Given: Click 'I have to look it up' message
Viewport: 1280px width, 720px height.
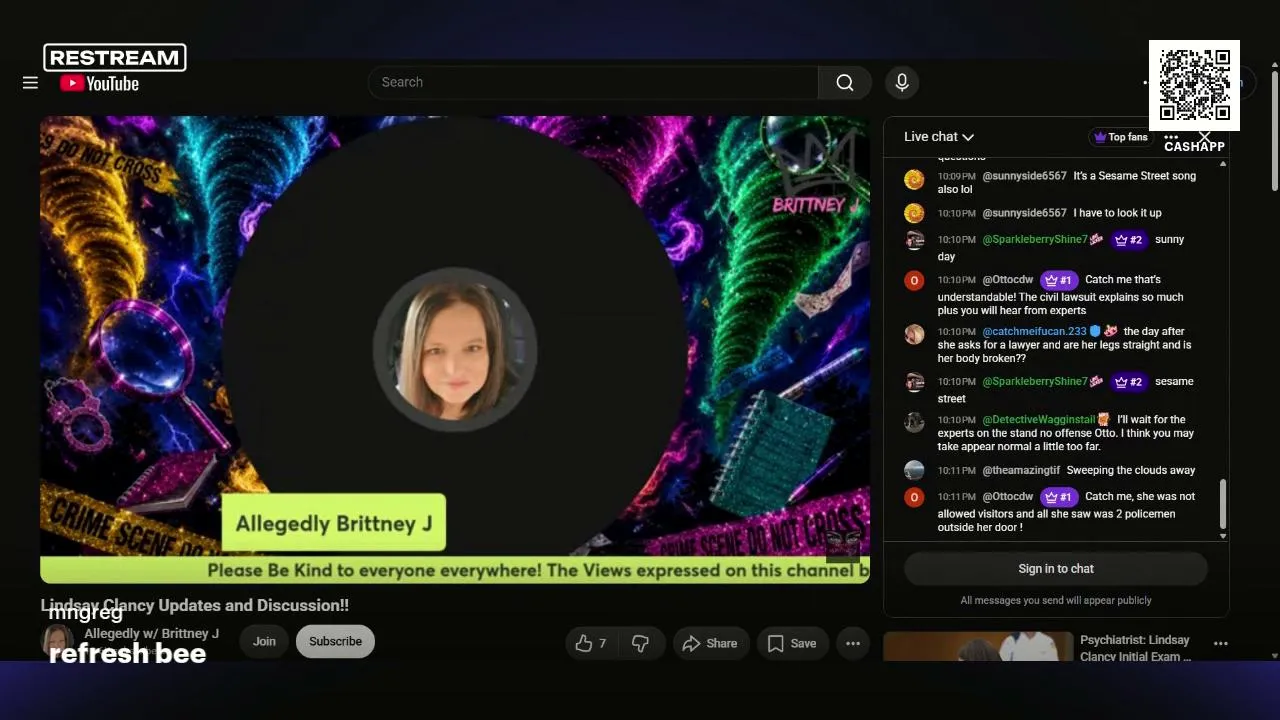Looking at the screenshot, I should 1117,213.
